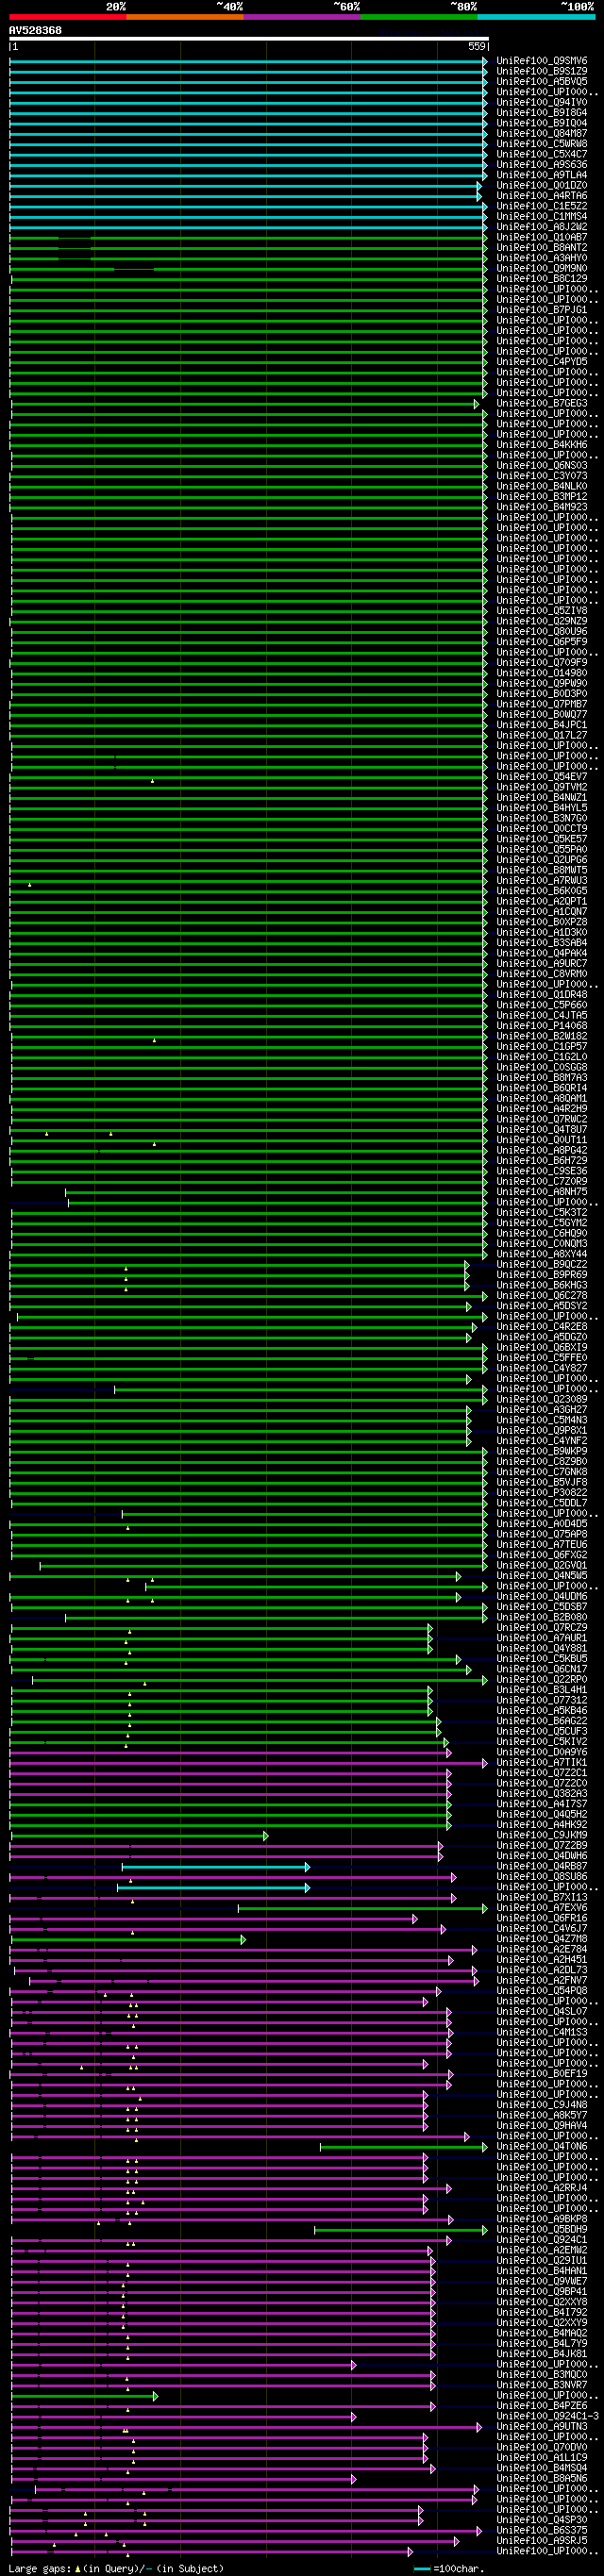The width and height of the screenshot is (604, 2576).
Task: Open hit UniRef100_Q924C1-3
Action: [x=547, y=2416]
